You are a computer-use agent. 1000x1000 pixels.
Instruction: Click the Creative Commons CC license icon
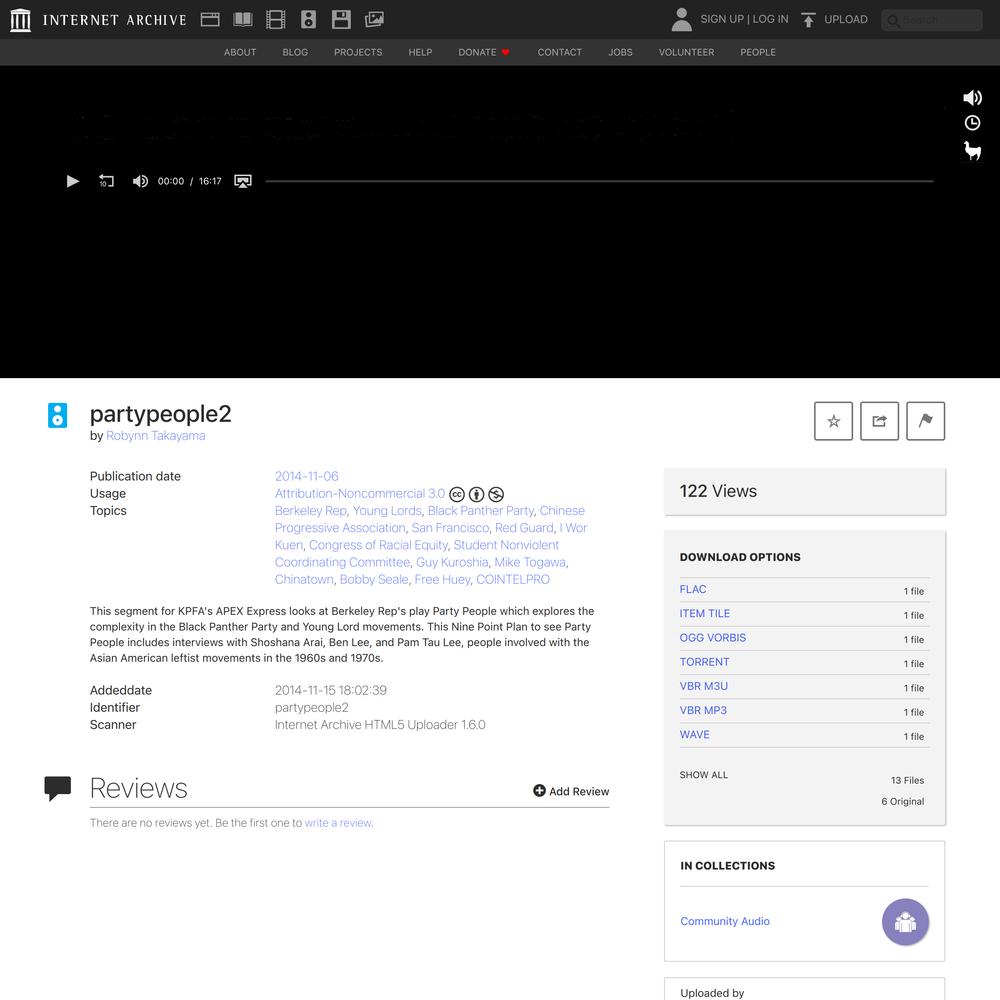[457, 494]
